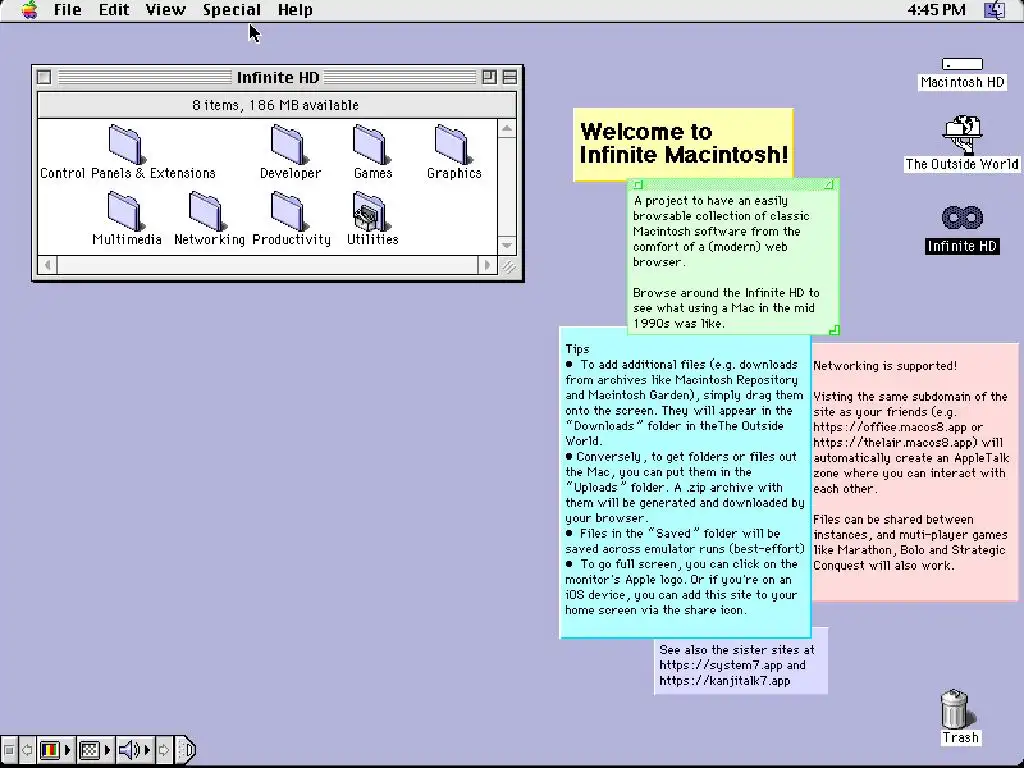Expand resolution popup arrow in control strip
Screen dimensions: 1024x768
click(x=108, y=750)
